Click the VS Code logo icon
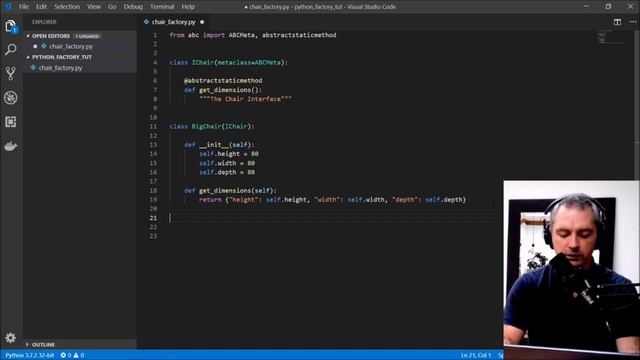 (x=8, y=7)
